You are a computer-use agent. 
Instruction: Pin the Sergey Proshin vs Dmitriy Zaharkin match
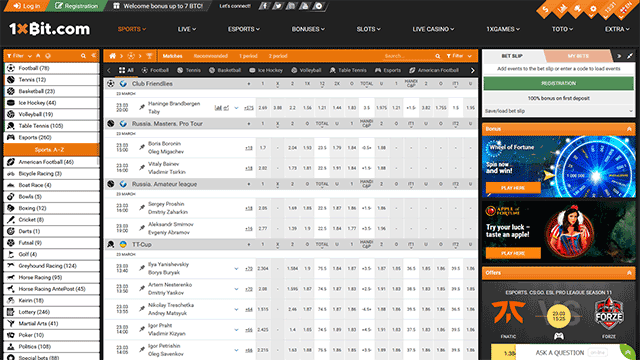tap(142, 208)
